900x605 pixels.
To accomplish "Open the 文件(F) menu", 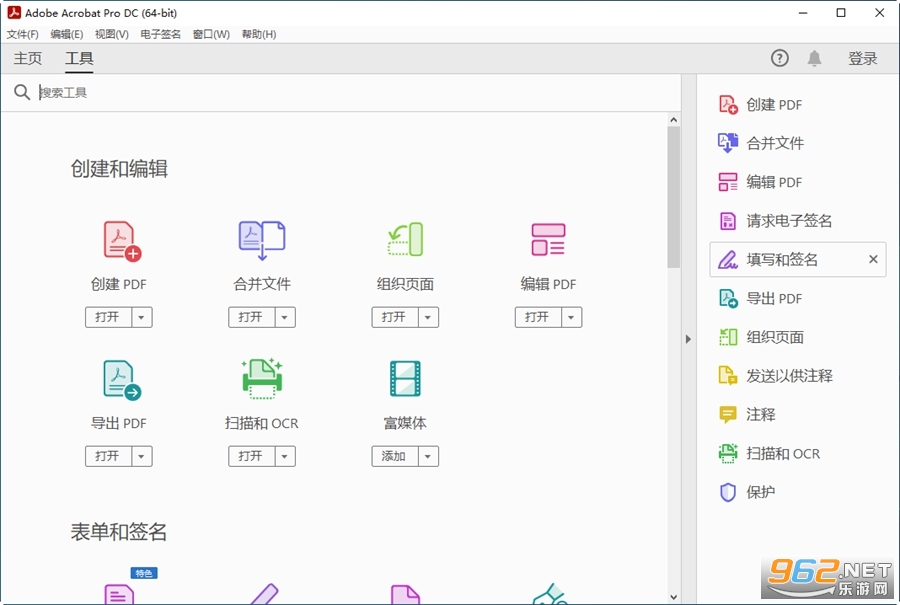I will [x=22, y=34].
